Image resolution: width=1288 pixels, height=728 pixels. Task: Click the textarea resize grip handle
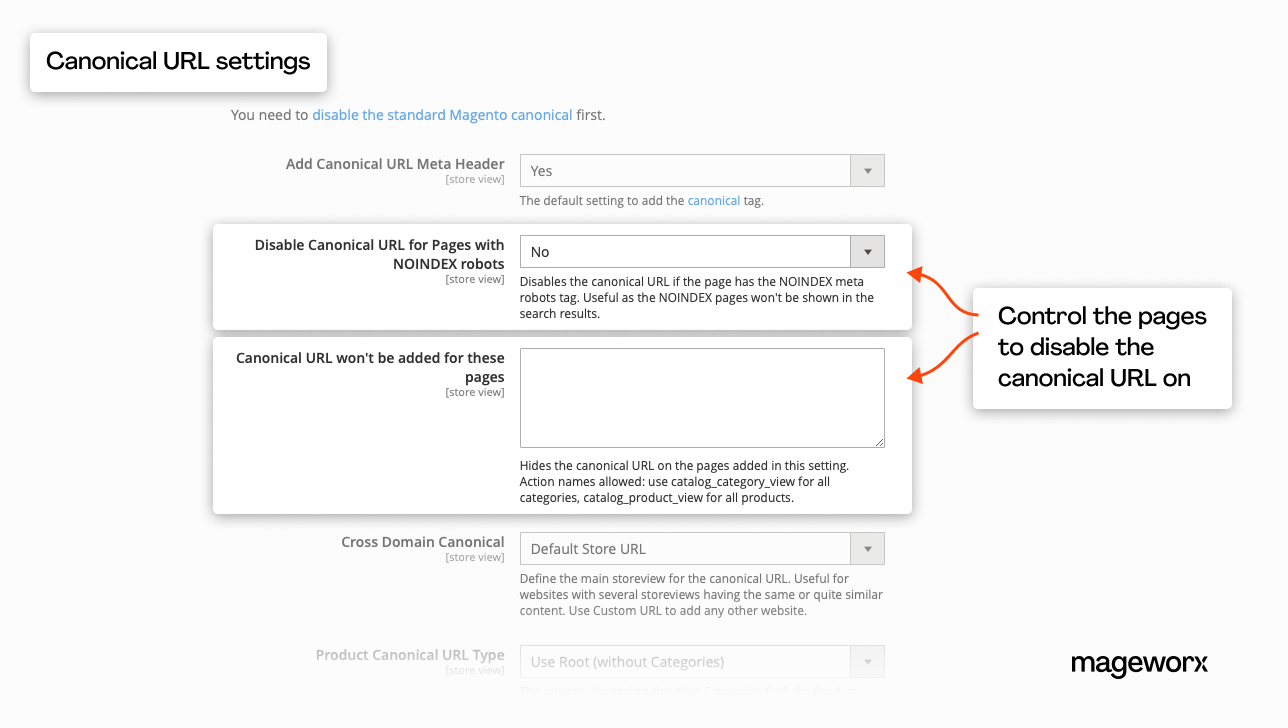pyautogui.click(x=879, y=443)
